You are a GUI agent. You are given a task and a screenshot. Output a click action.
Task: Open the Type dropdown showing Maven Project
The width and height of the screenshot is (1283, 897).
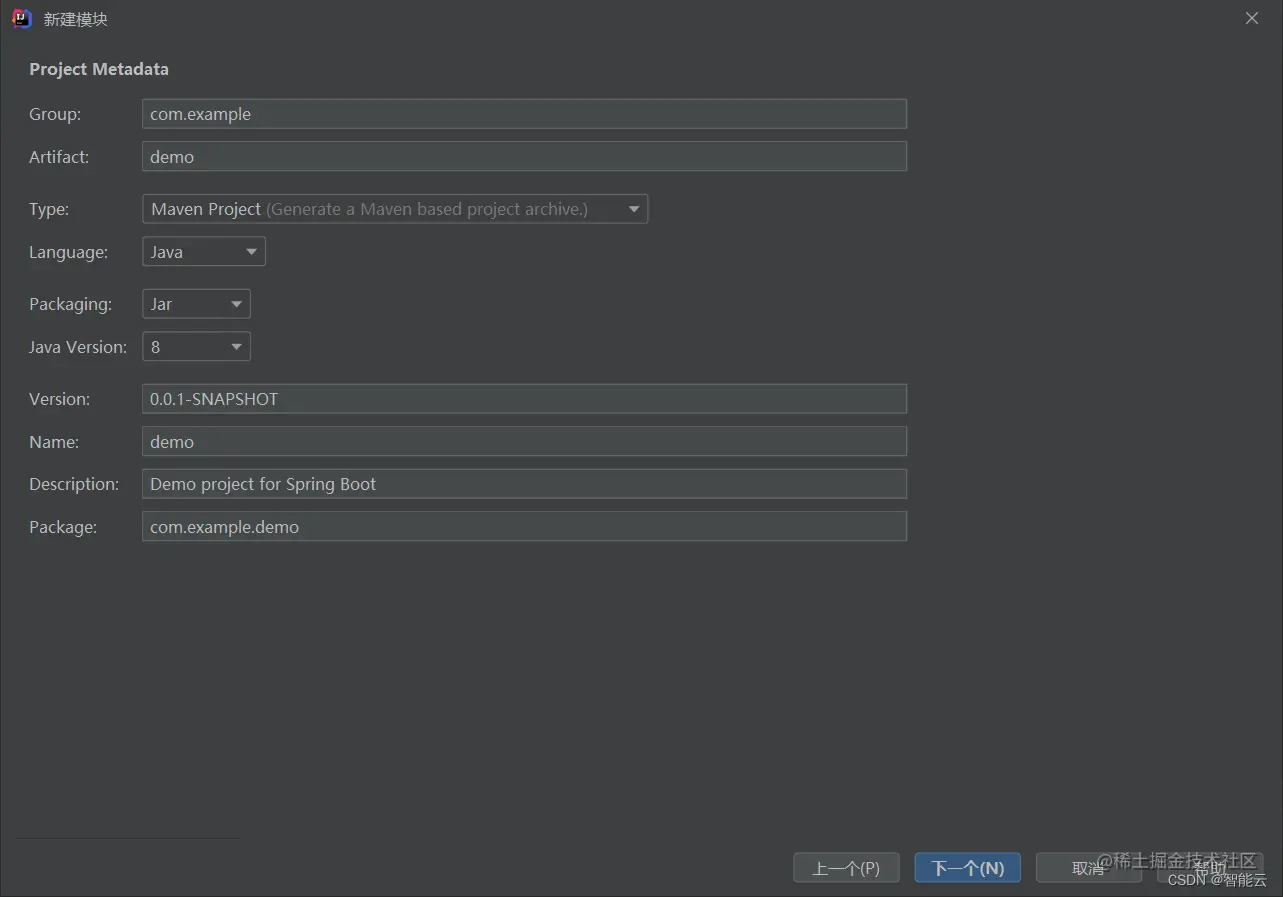[395, 209]
